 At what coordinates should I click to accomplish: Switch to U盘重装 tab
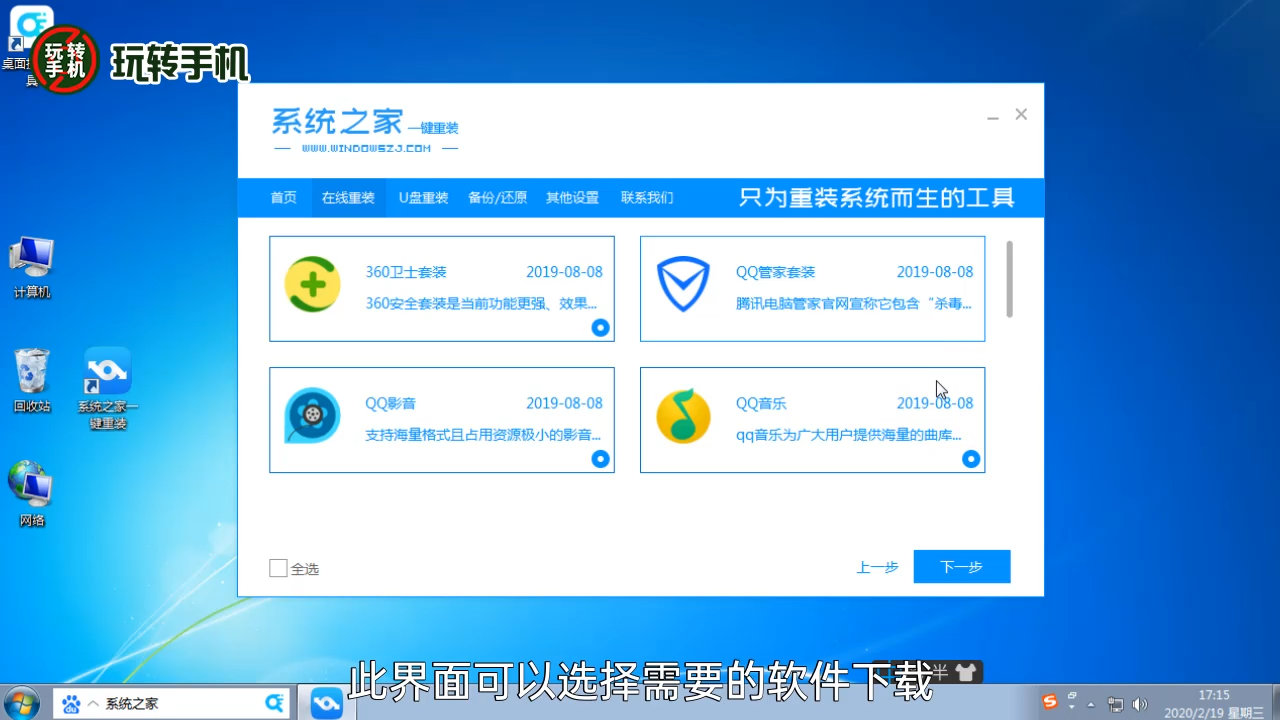pos(424,198)
